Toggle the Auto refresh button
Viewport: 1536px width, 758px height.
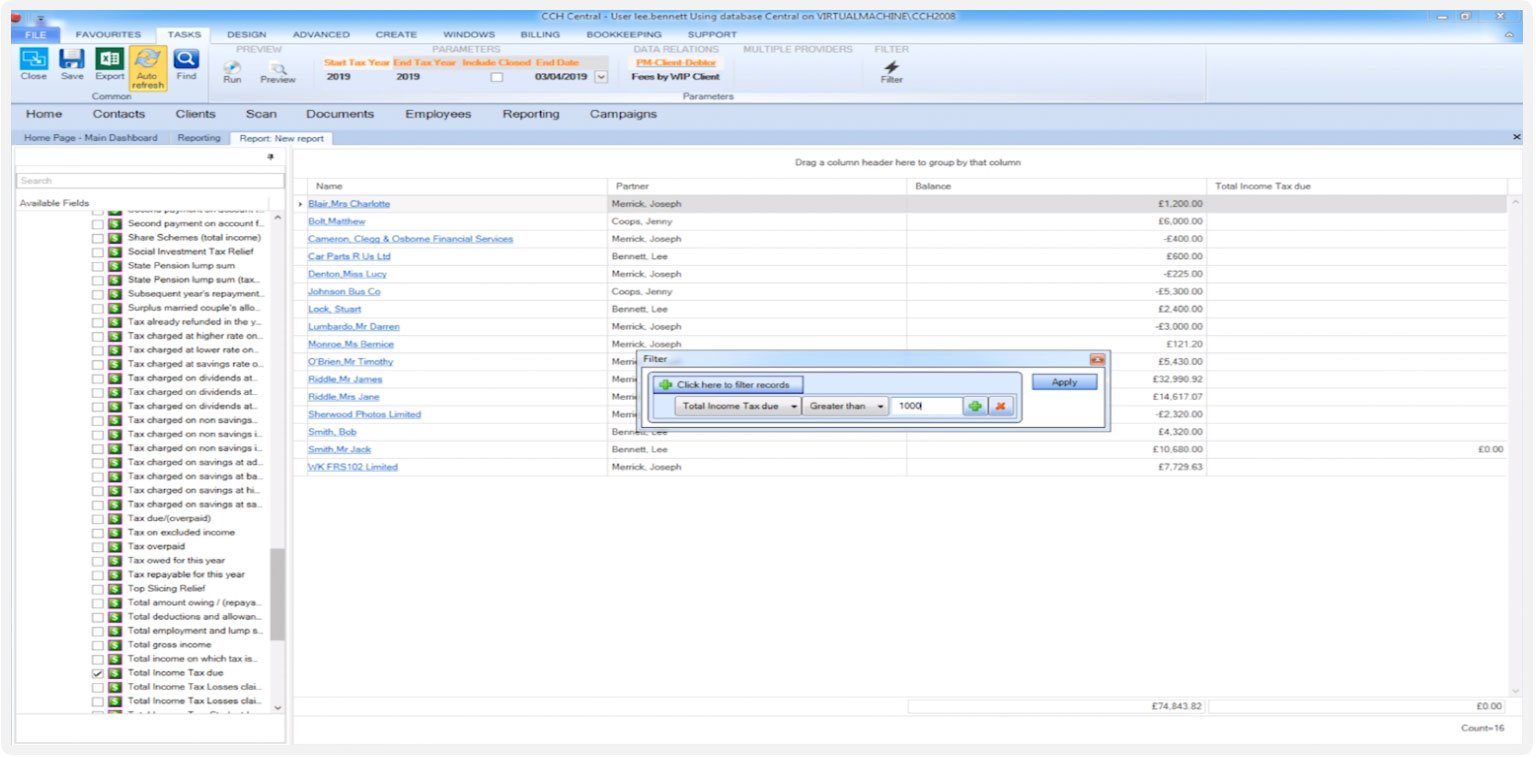[x=147, y=62]
